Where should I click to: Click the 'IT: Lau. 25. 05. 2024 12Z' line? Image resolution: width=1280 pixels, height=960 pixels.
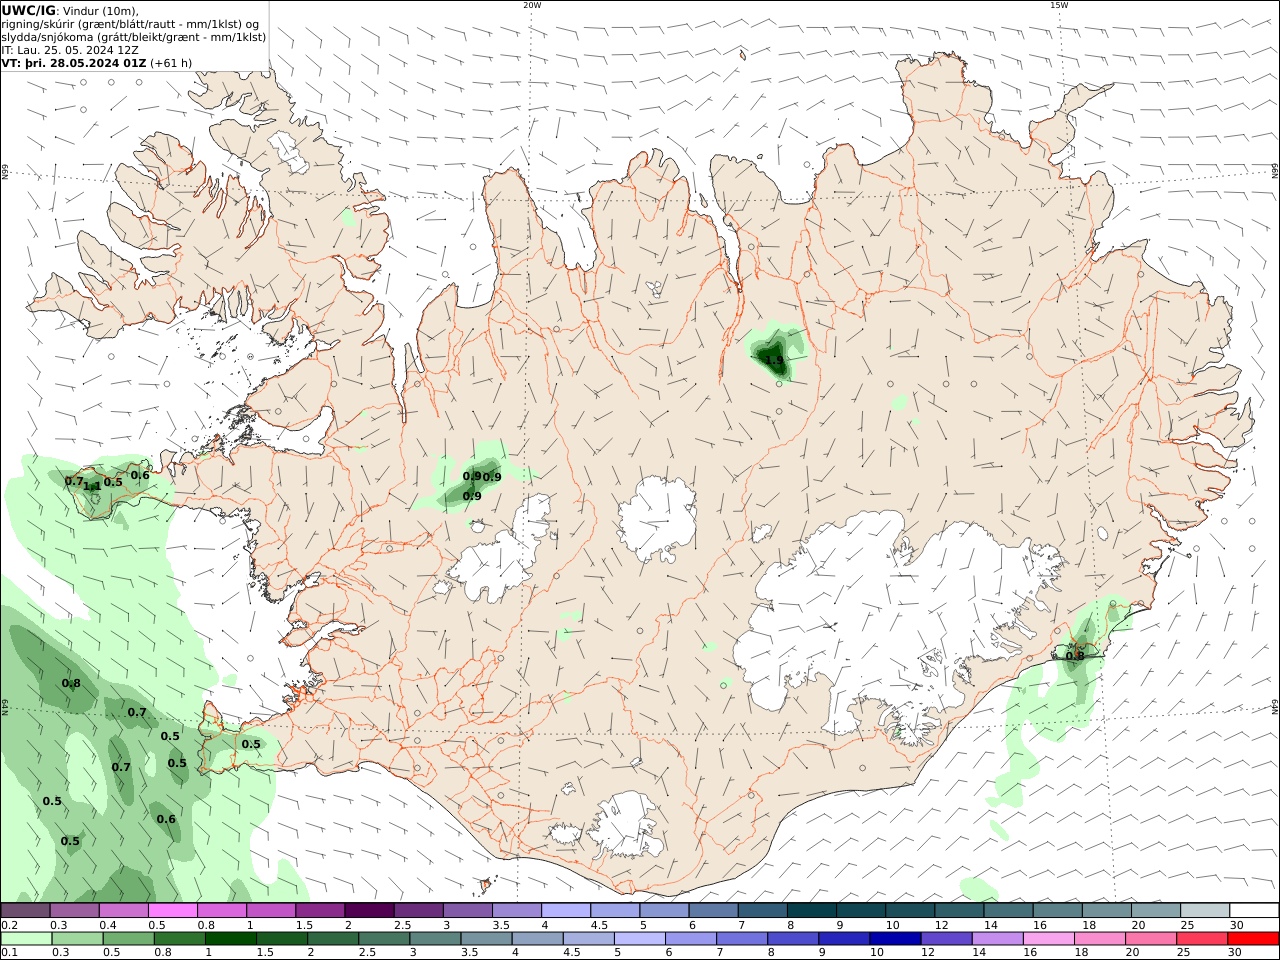pyautogui.click(x=70, y=49)
